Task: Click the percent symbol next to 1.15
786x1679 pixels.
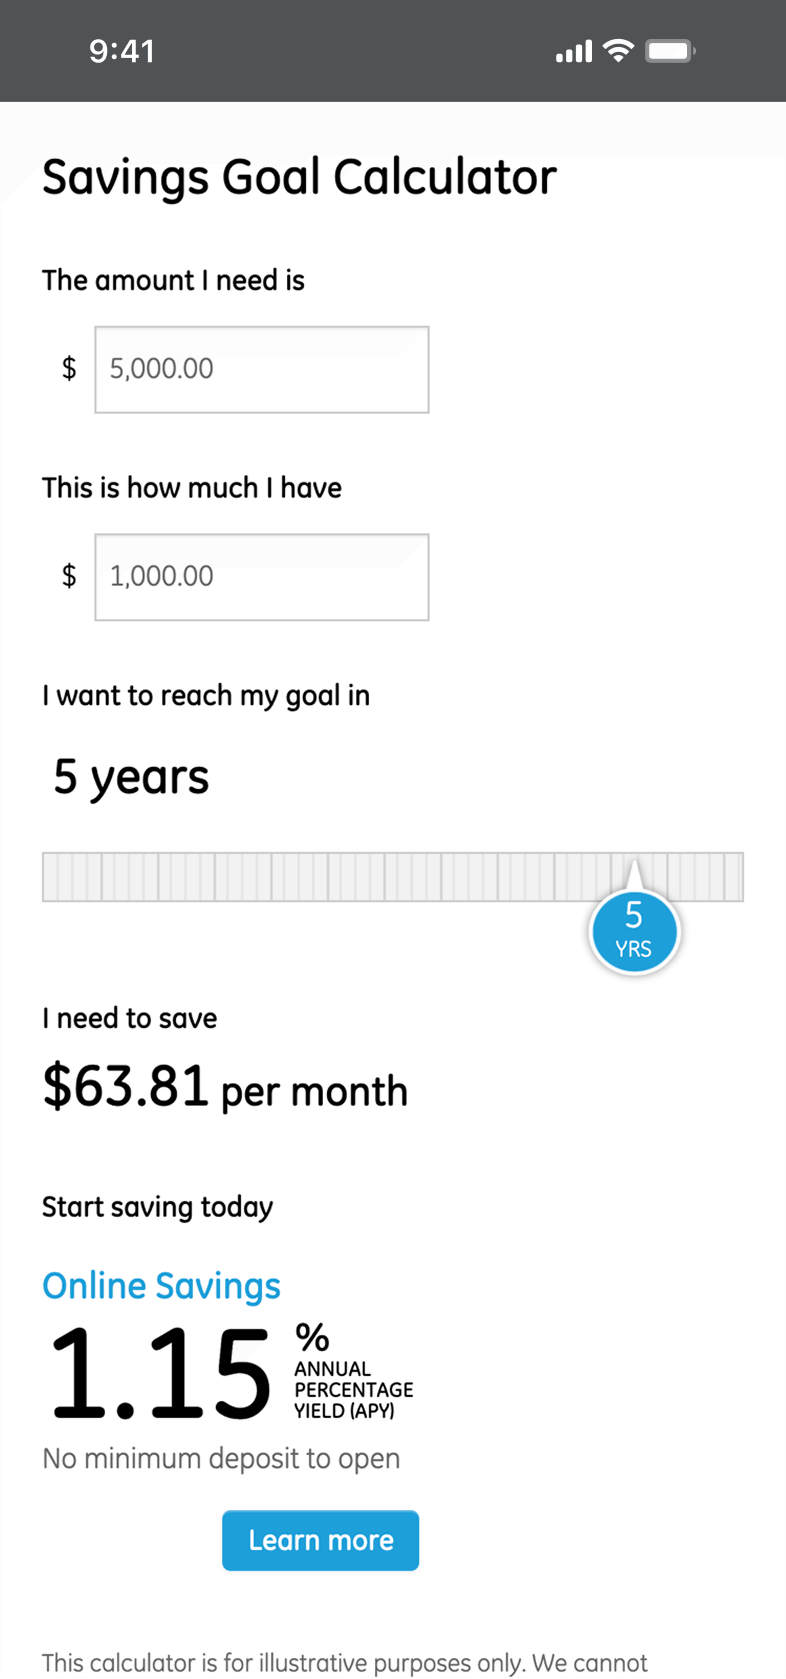Action: [312, 1337]
